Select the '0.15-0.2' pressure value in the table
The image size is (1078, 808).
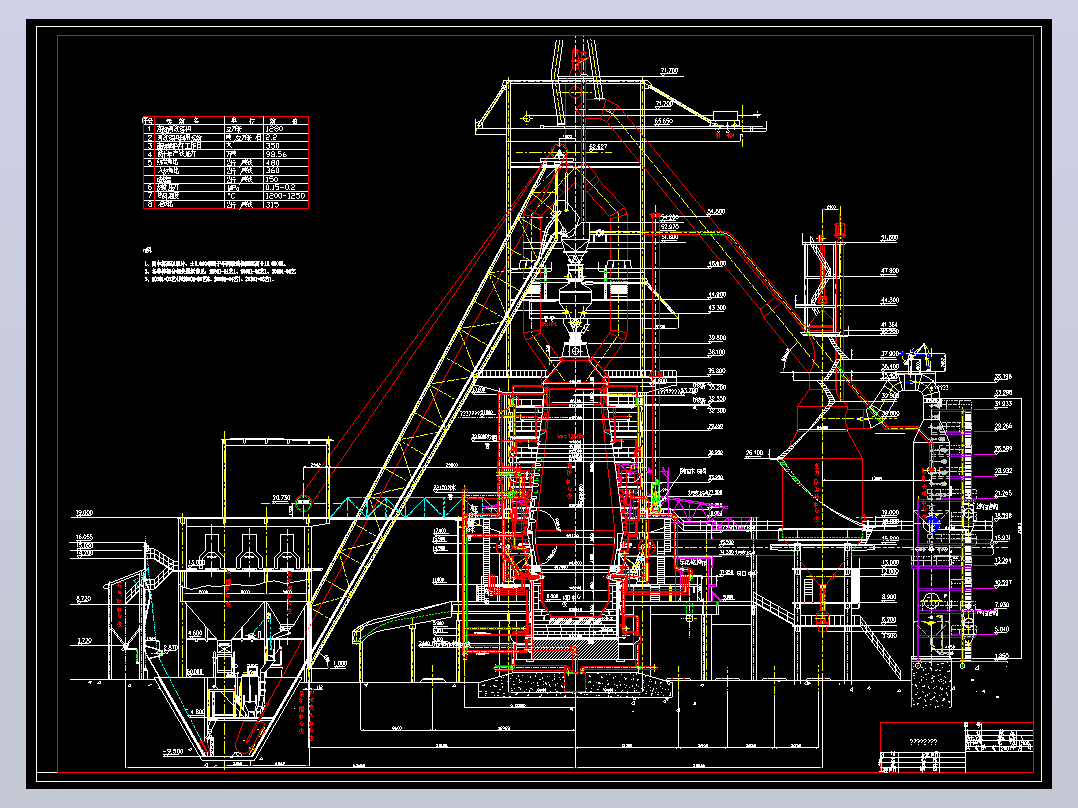280,187
